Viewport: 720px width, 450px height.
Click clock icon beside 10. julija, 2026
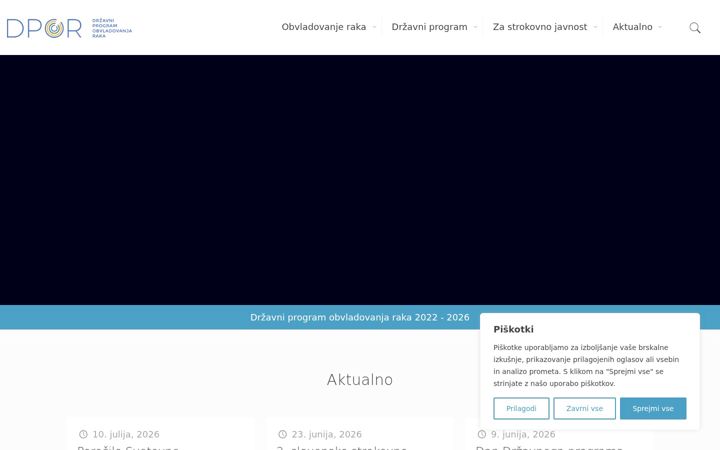(x=83, y=434)
